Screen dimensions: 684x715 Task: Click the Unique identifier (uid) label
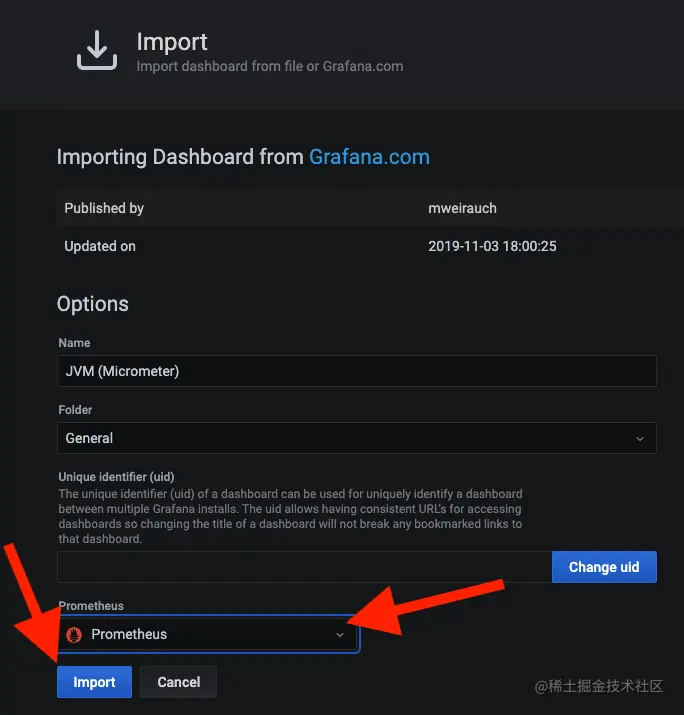click(x=116, y=477)
